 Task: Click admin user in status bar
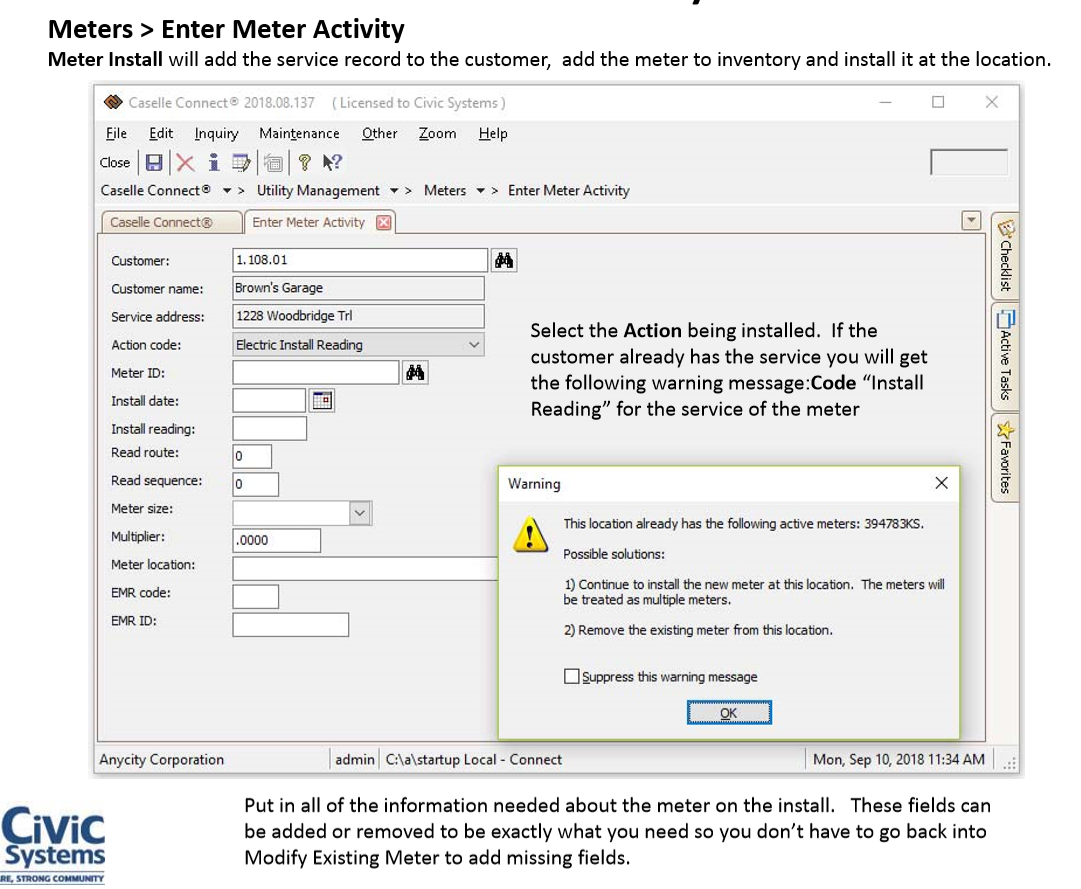(x=354, y=759)
